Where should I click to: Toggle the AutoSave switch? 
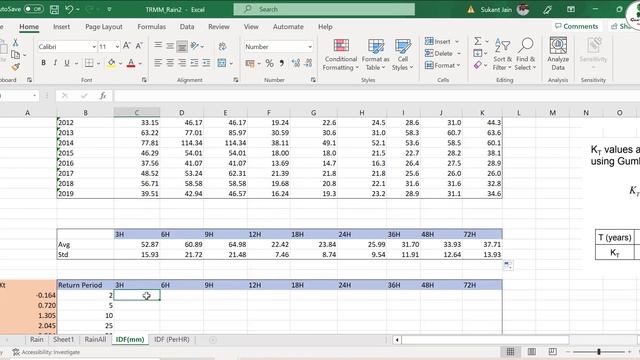(x=33, y=9)
